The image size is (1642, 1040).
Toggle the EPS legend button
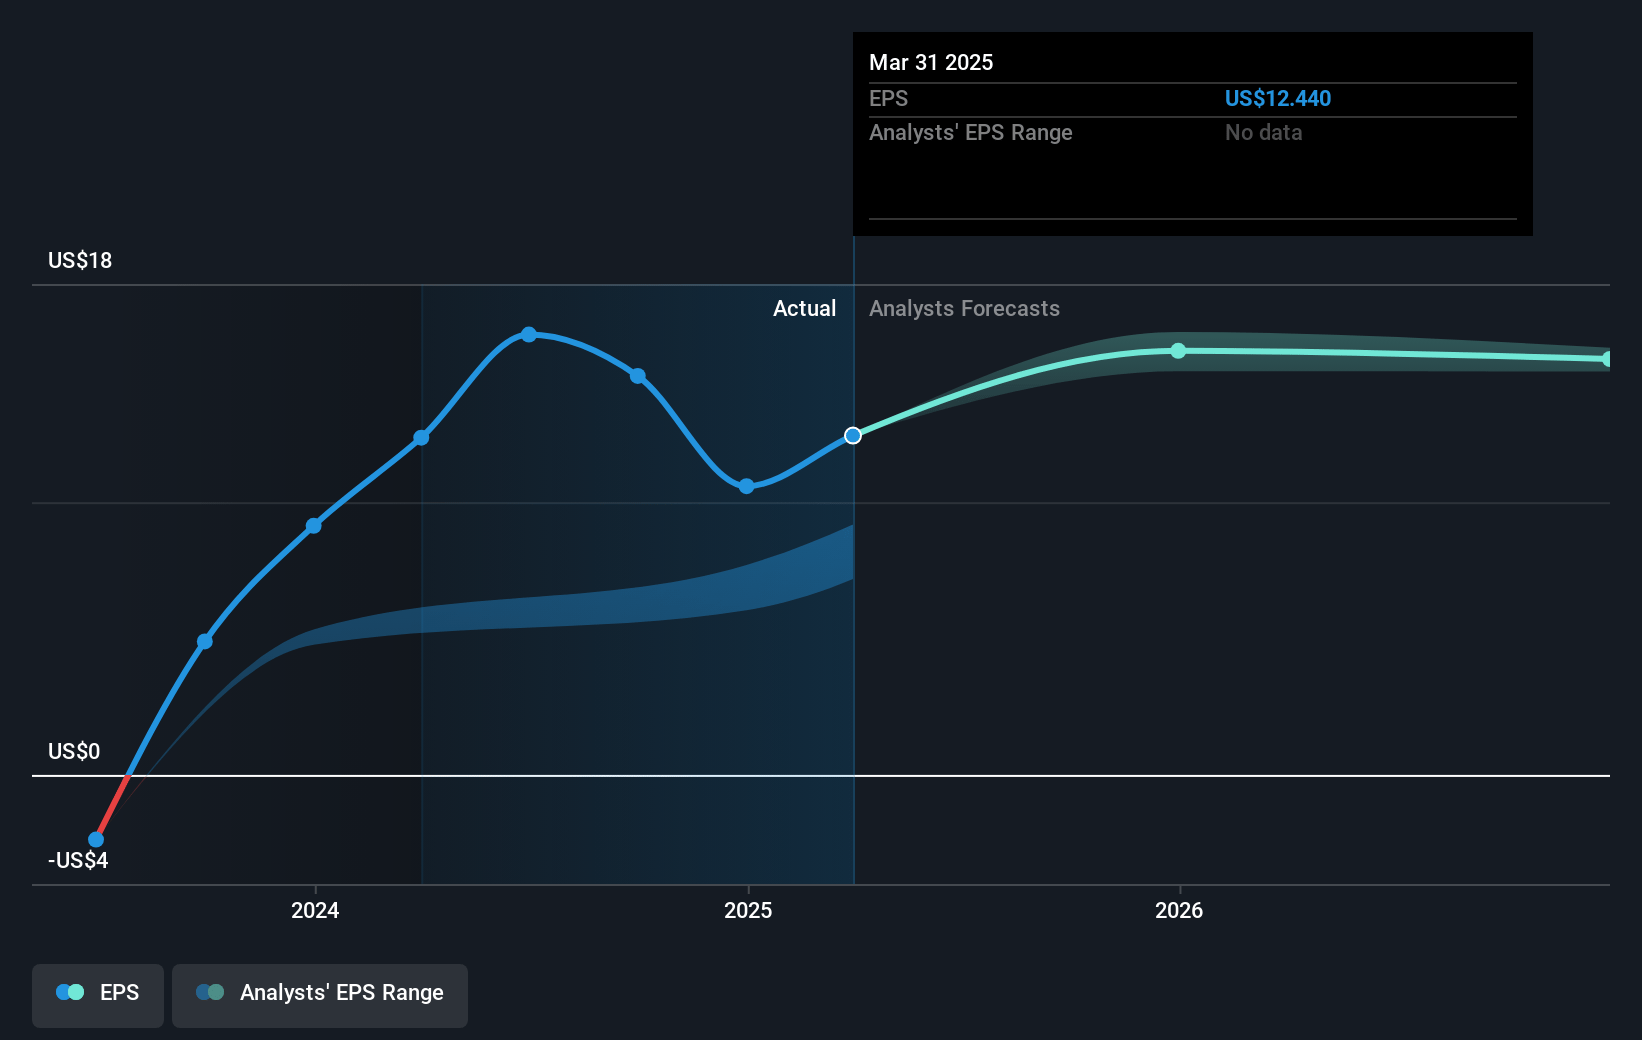(x=98, y=995)
